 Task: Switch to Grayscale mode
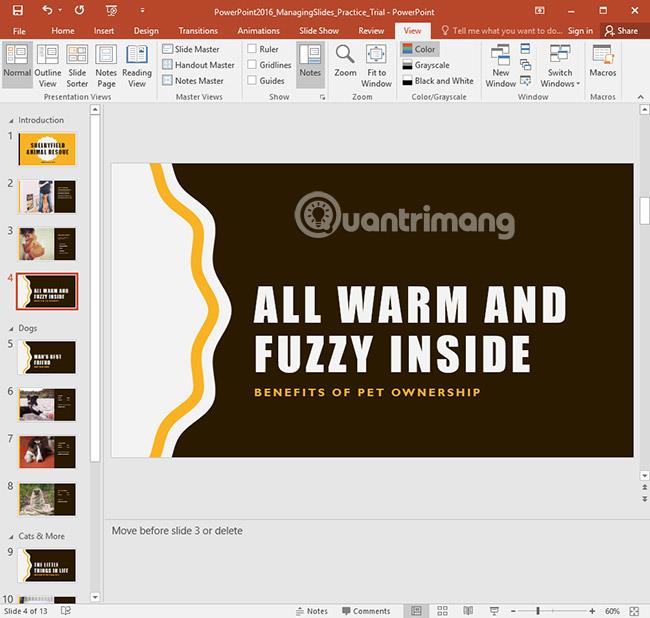[x=426, y=65]
